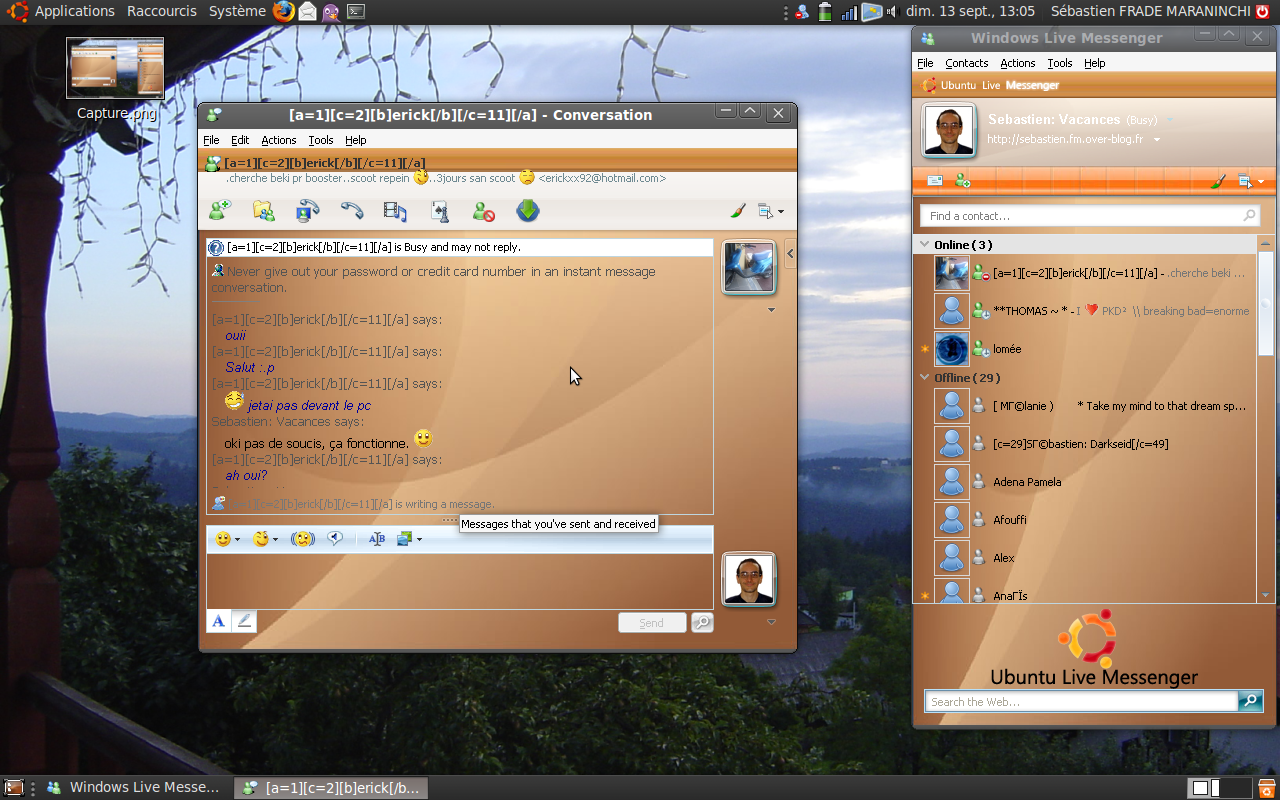The height and width of the screenshot is (800, 1280).
Task: Change conversation color scheme with paintbrush icon
Action: 738,211
